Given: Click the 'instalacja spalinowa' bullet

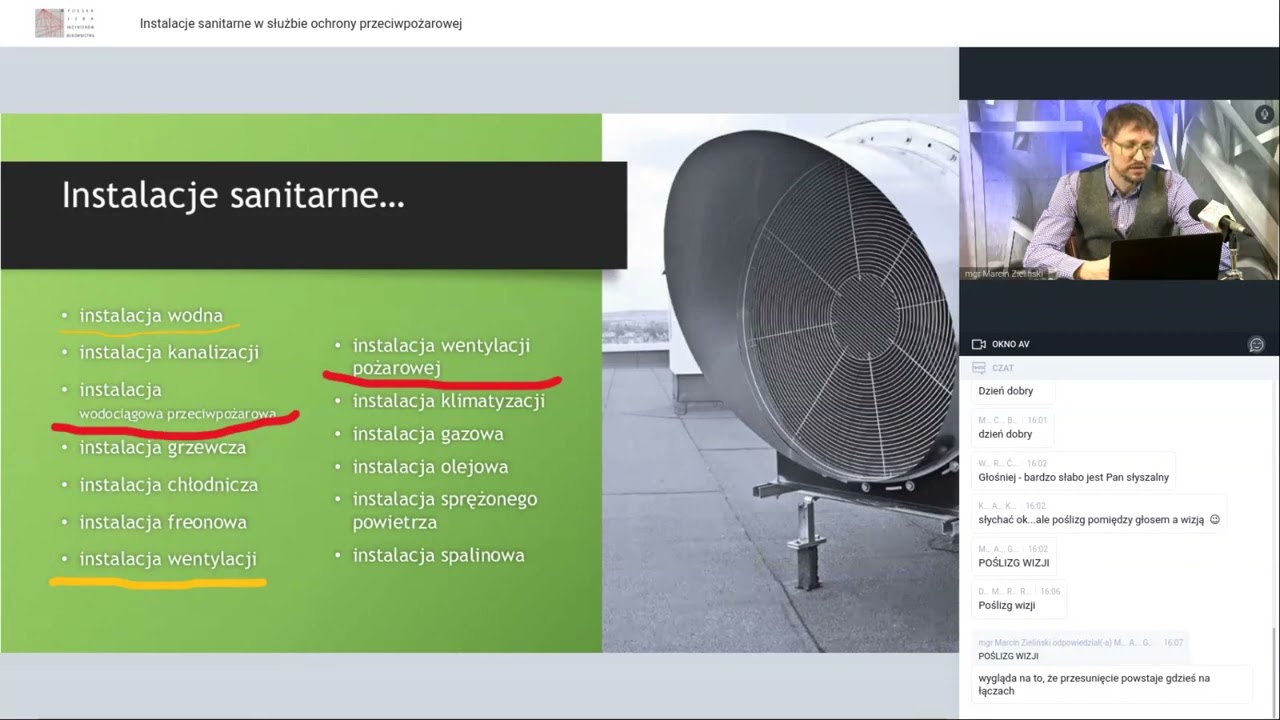Looking at the screenshot, I should pos(438,555).
